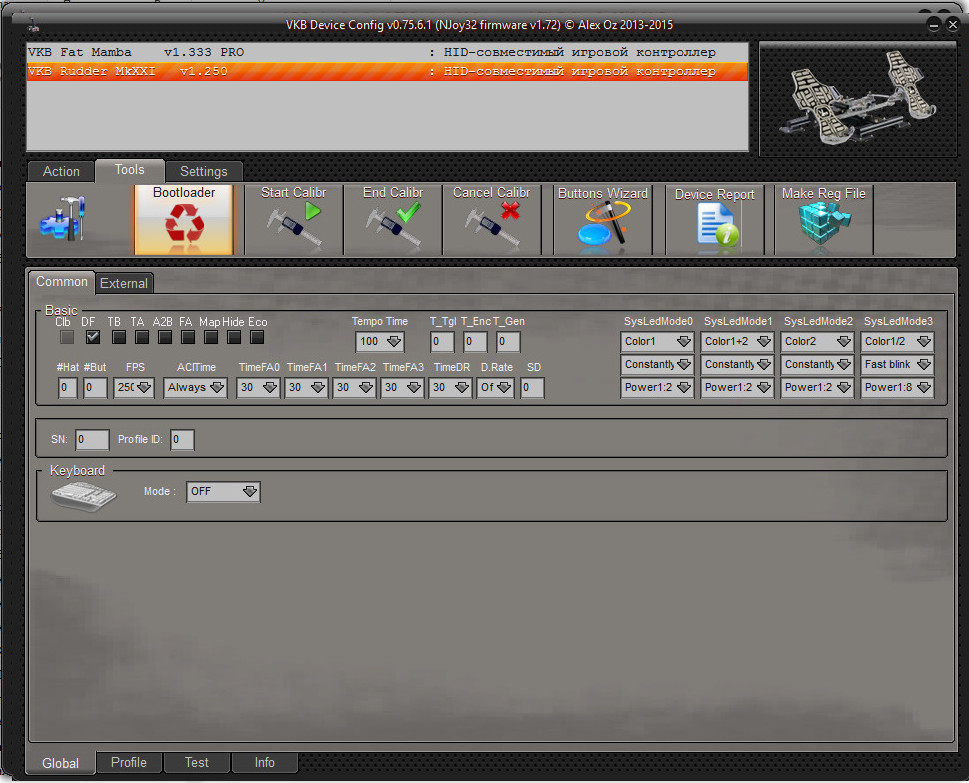Toggle the Clb checkbox
Image resolution: width=969 pixels, height=783 pixels.
point(67,337)
